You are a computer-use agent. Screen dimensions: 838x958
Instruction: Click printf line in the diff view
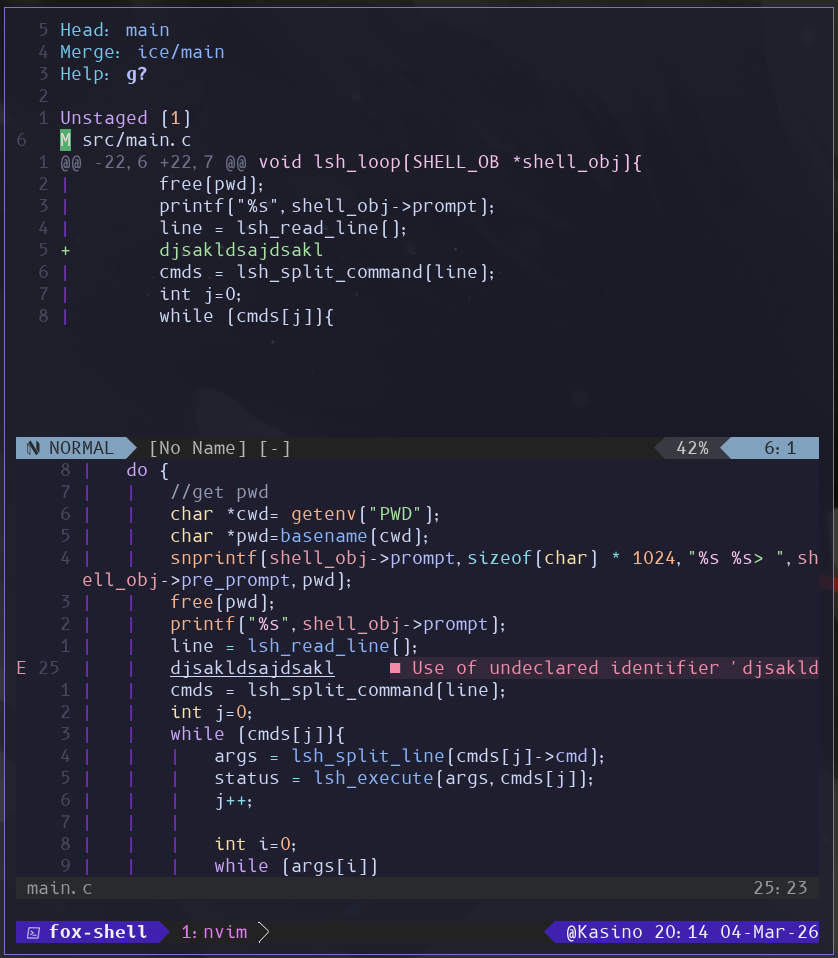pyautogui.click(x=327, y=206)
